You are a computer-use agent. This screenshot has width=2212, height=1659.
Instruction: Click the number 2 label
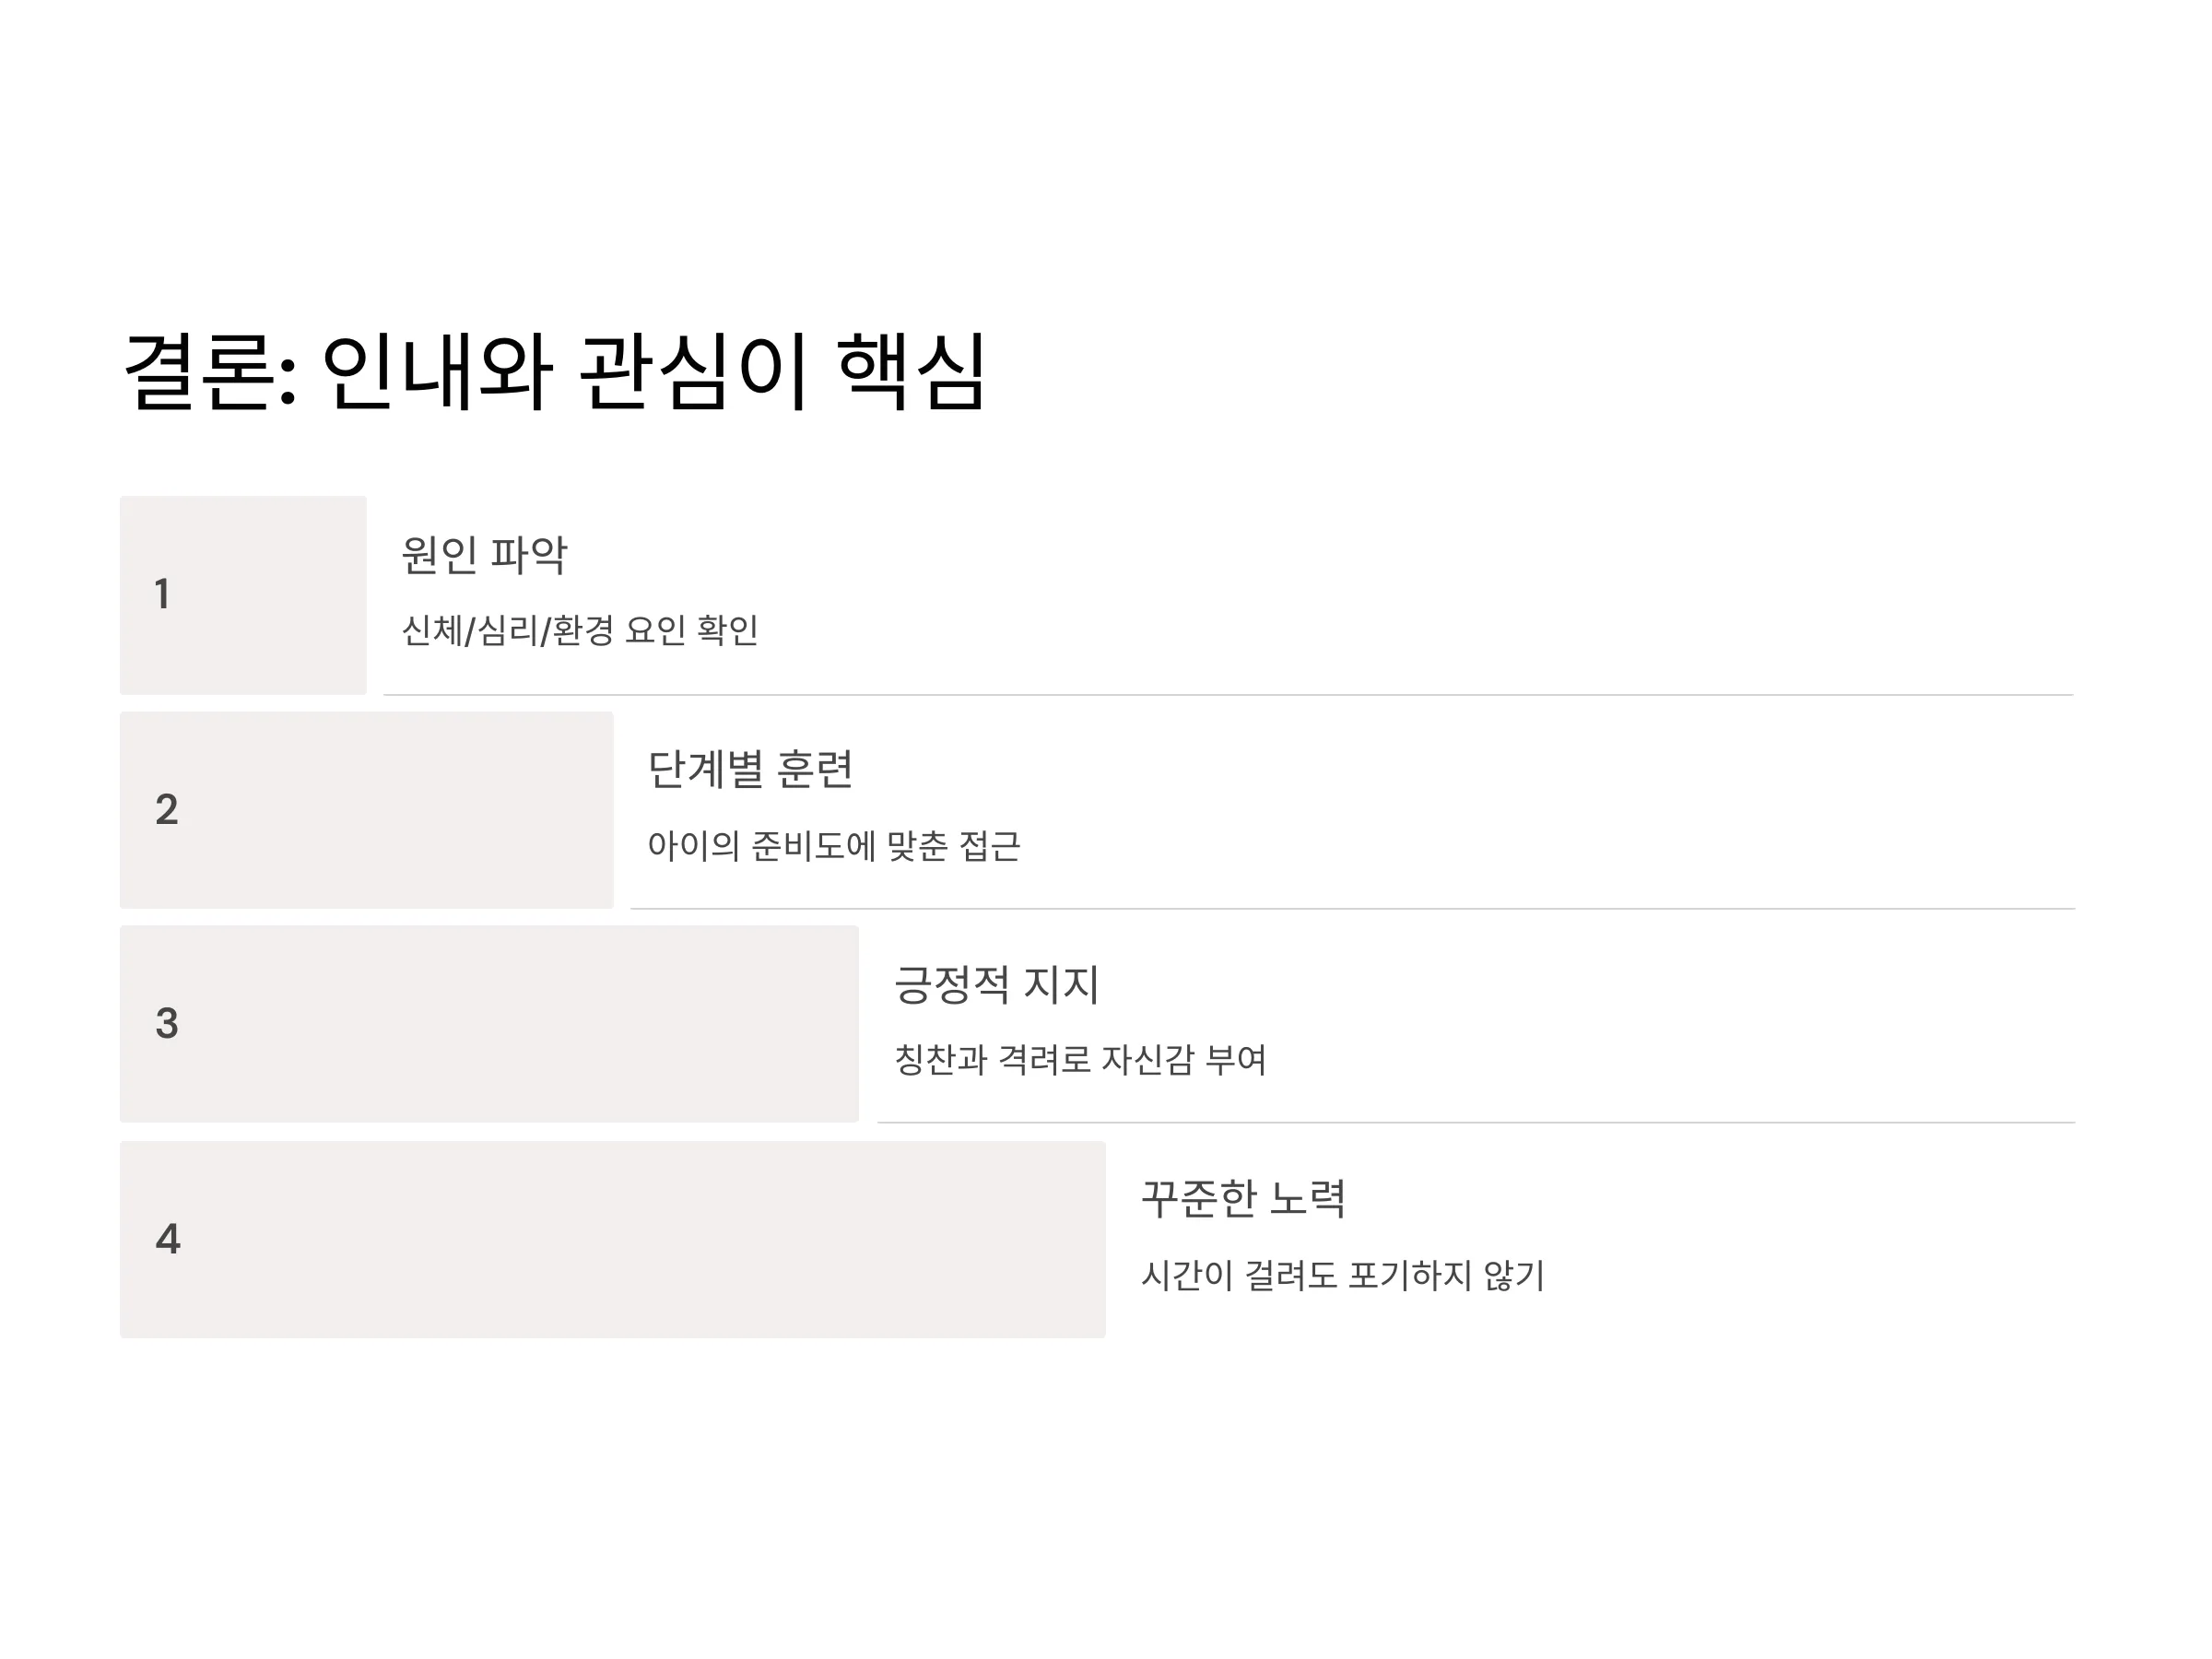[167, 809]
